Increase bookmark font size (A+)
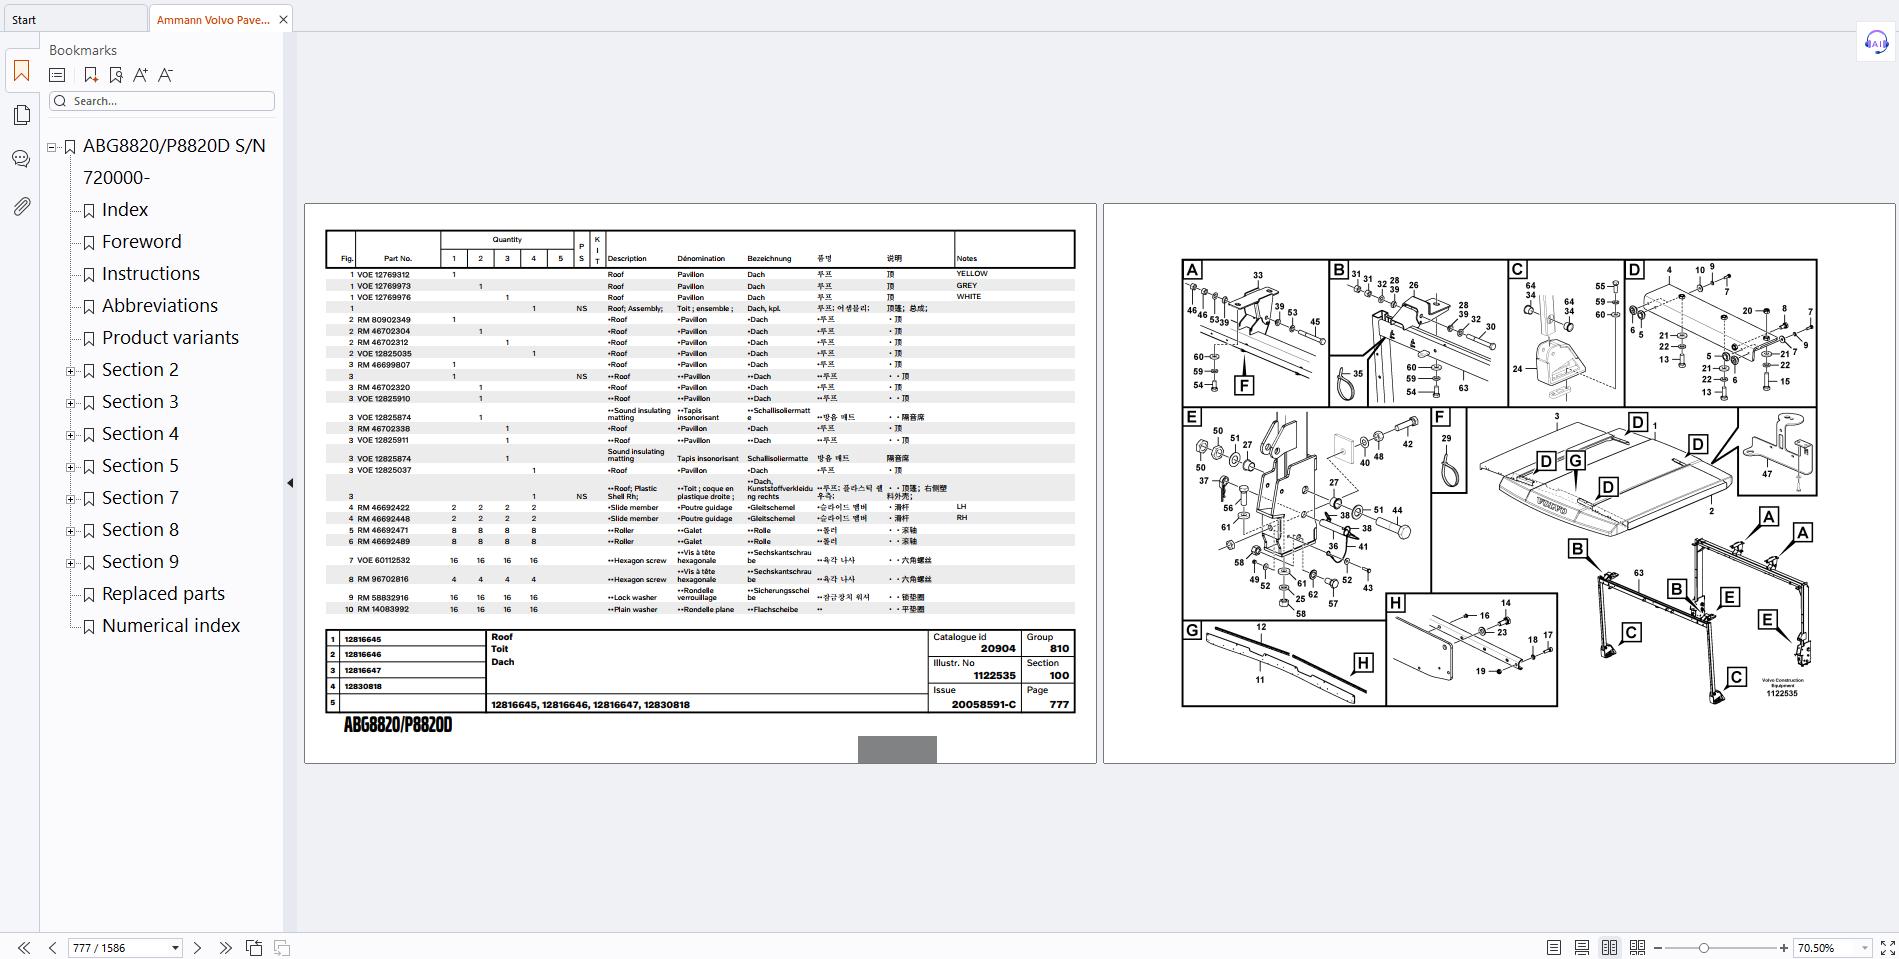 click(140, 75)
